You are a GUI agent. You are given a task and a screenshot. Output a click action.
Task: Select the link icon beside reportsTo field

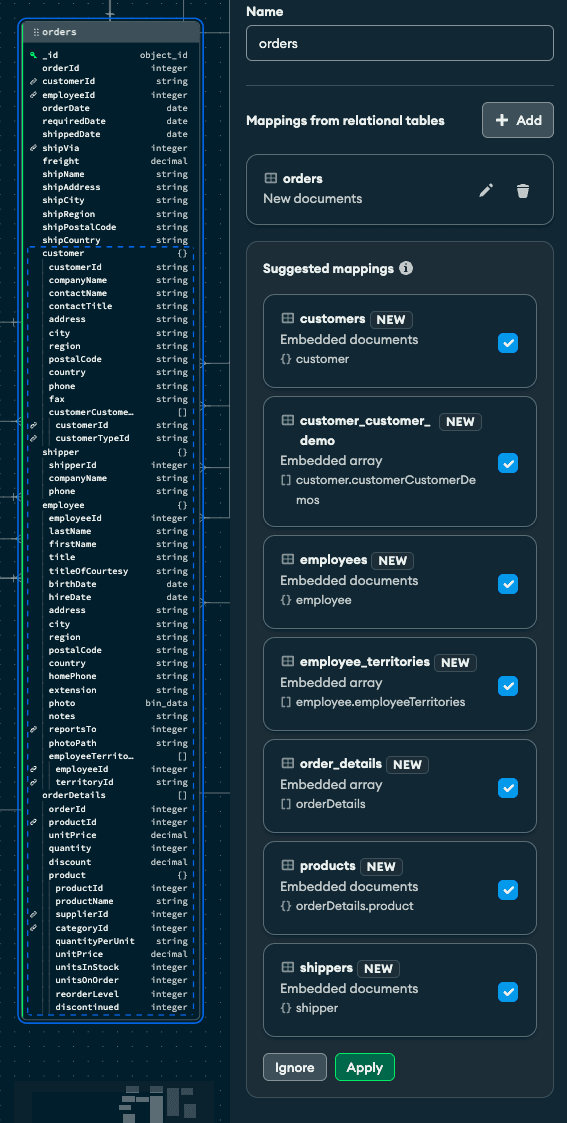(x=34, y=729)
